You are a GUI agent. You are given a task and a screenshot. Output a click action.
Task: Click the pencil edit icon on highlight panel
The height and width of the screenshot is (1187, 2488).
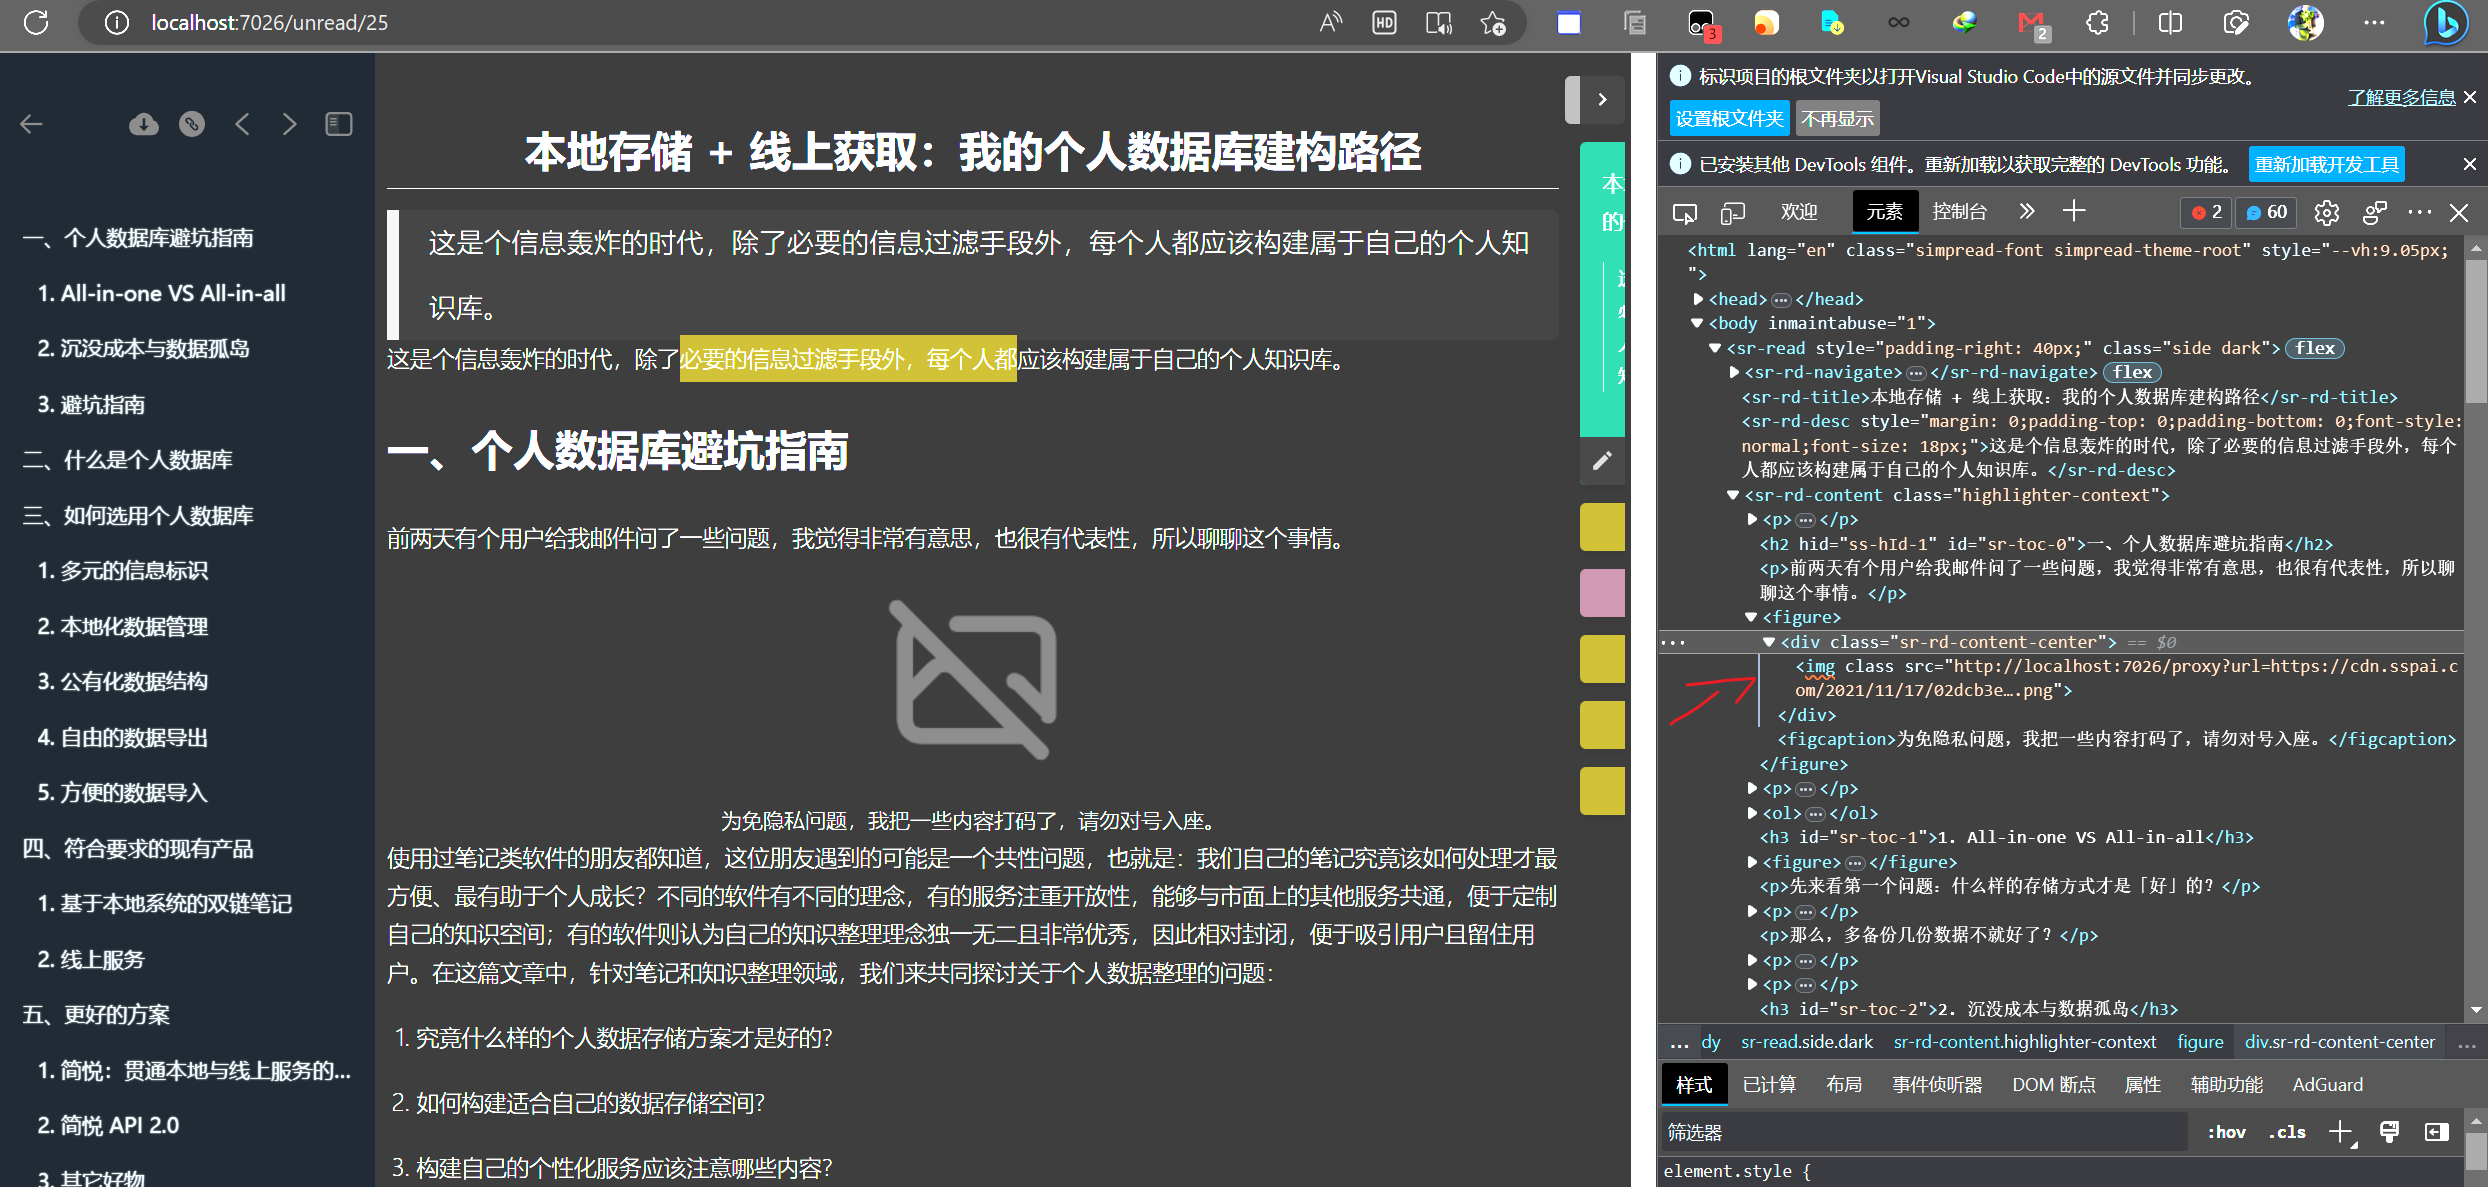click(1602, 460)
